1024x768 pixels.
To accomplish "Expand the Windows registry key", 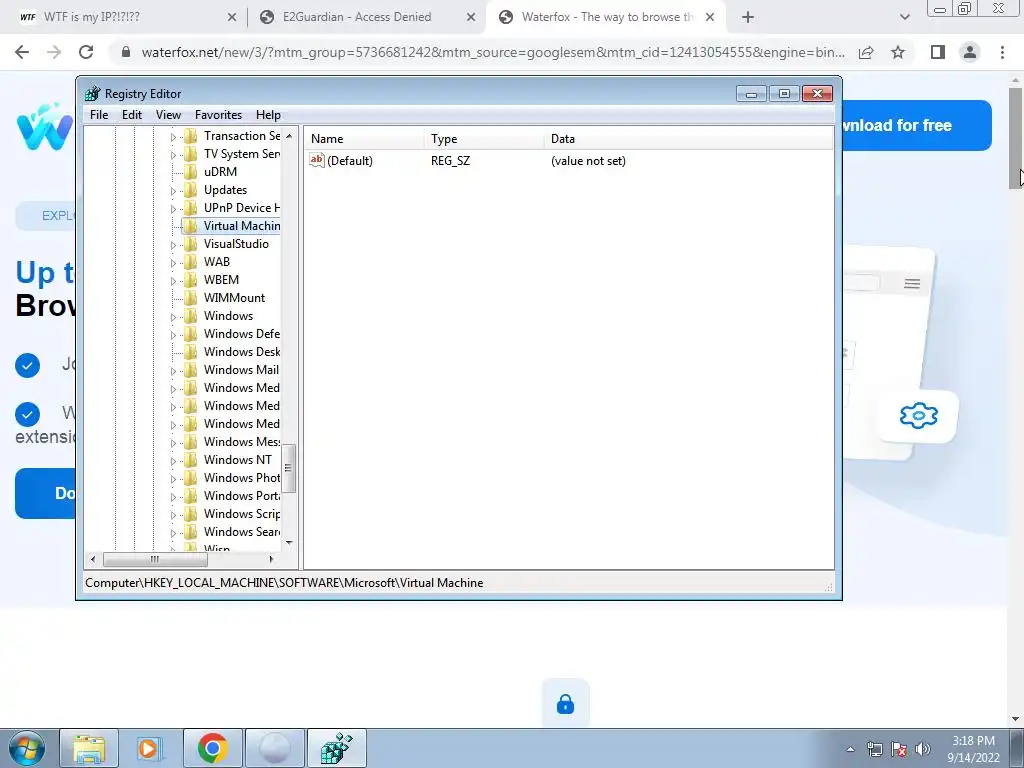I will pos(173,317).
